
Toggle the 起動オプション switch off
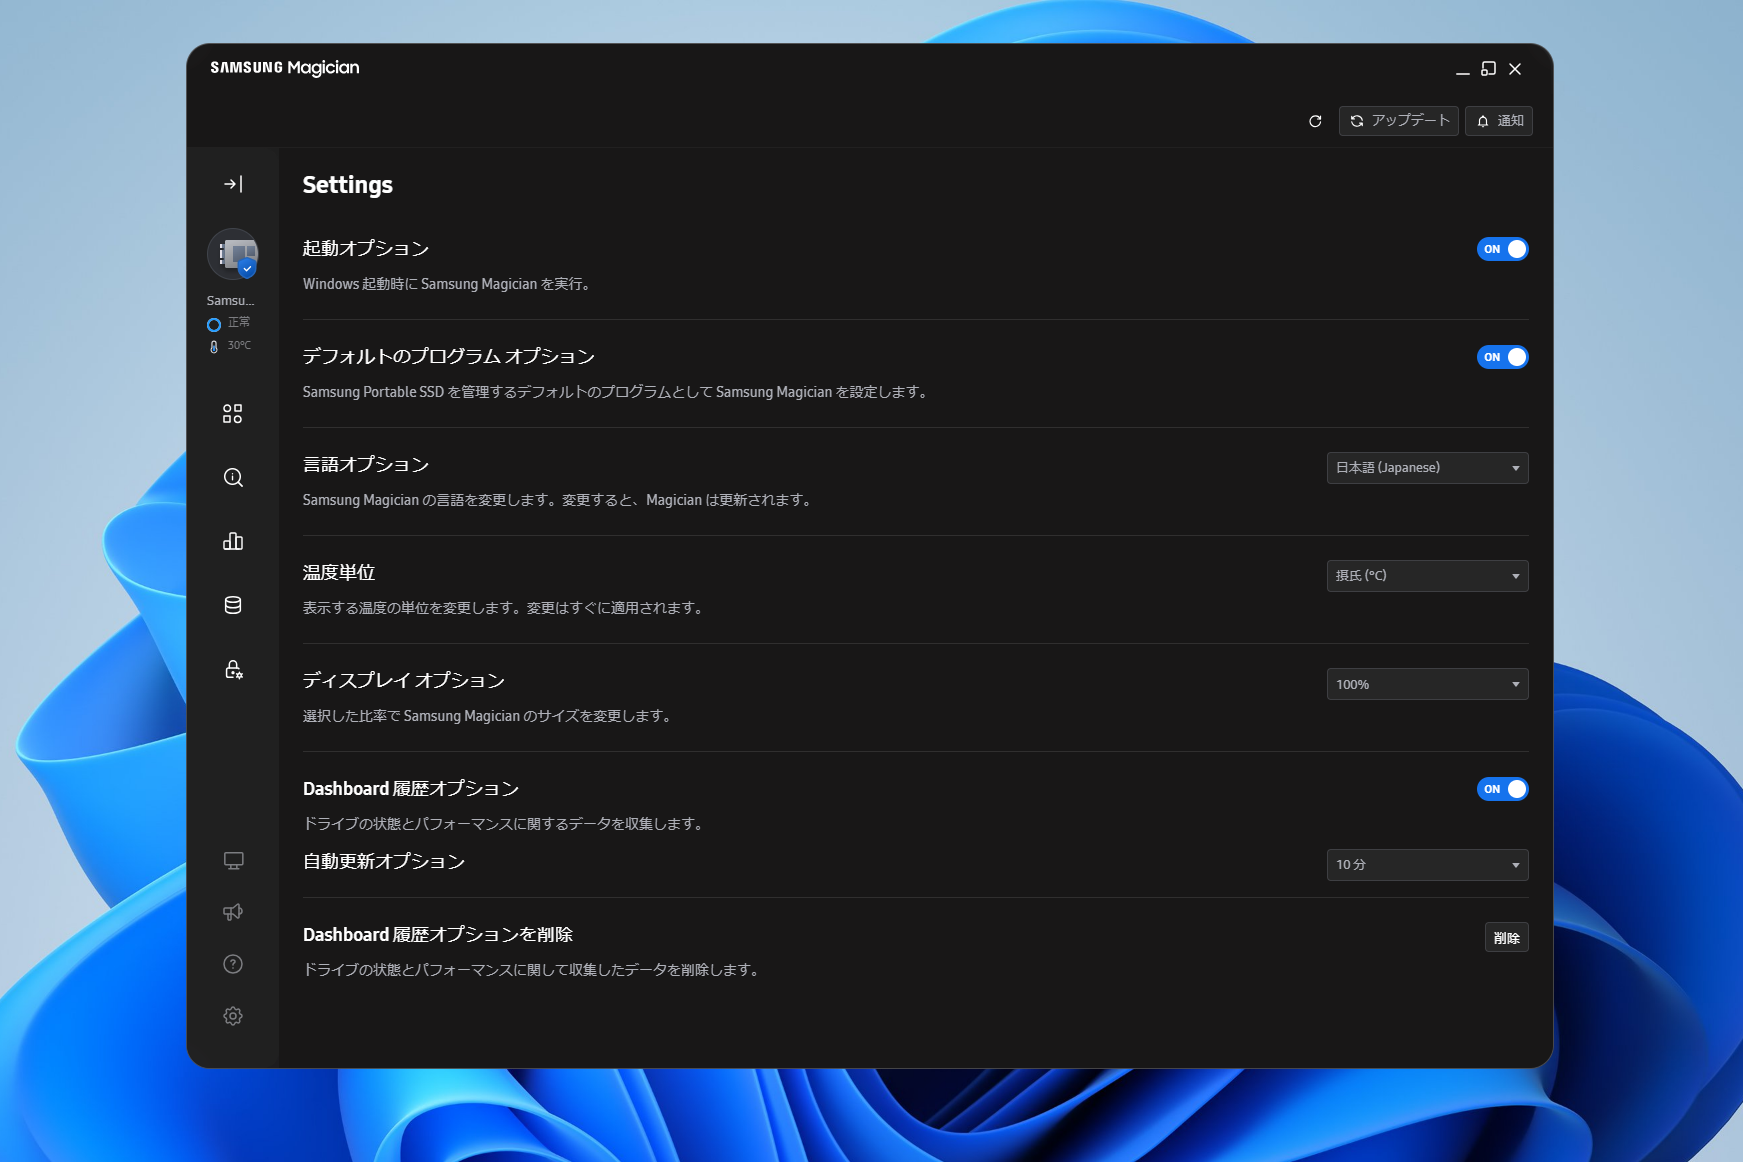click(x=1502, y=249)
